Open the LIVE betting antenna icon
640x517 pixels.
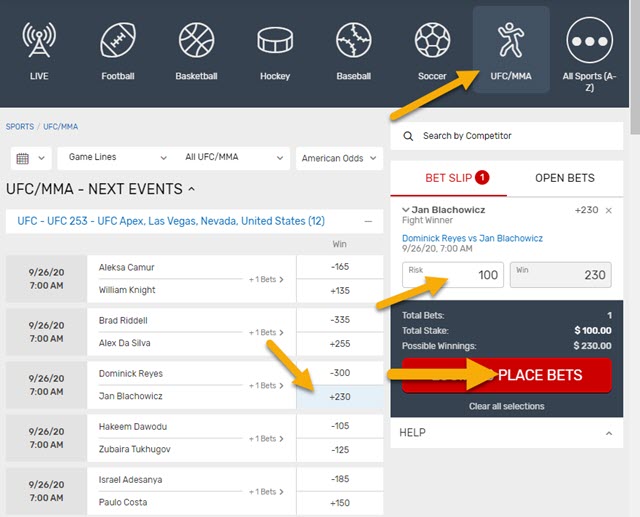pyautogui.click(x=39, y=41)
